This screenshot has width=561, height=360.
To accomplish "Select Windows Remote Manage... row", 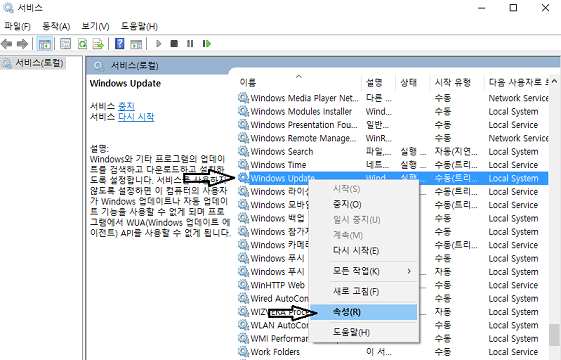I will [x=393, y=138].
